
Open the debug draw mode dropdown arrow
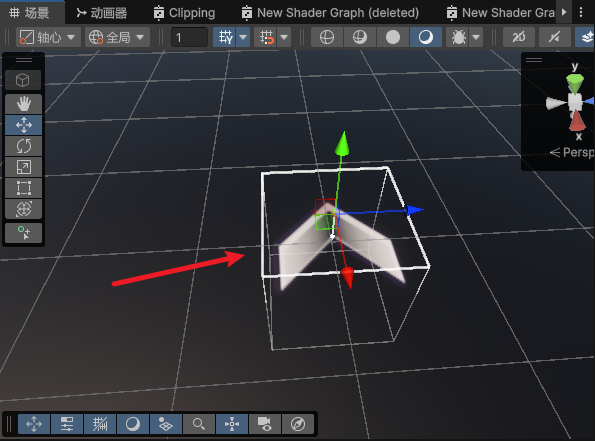pyautogui.click(x=476, y=37)
